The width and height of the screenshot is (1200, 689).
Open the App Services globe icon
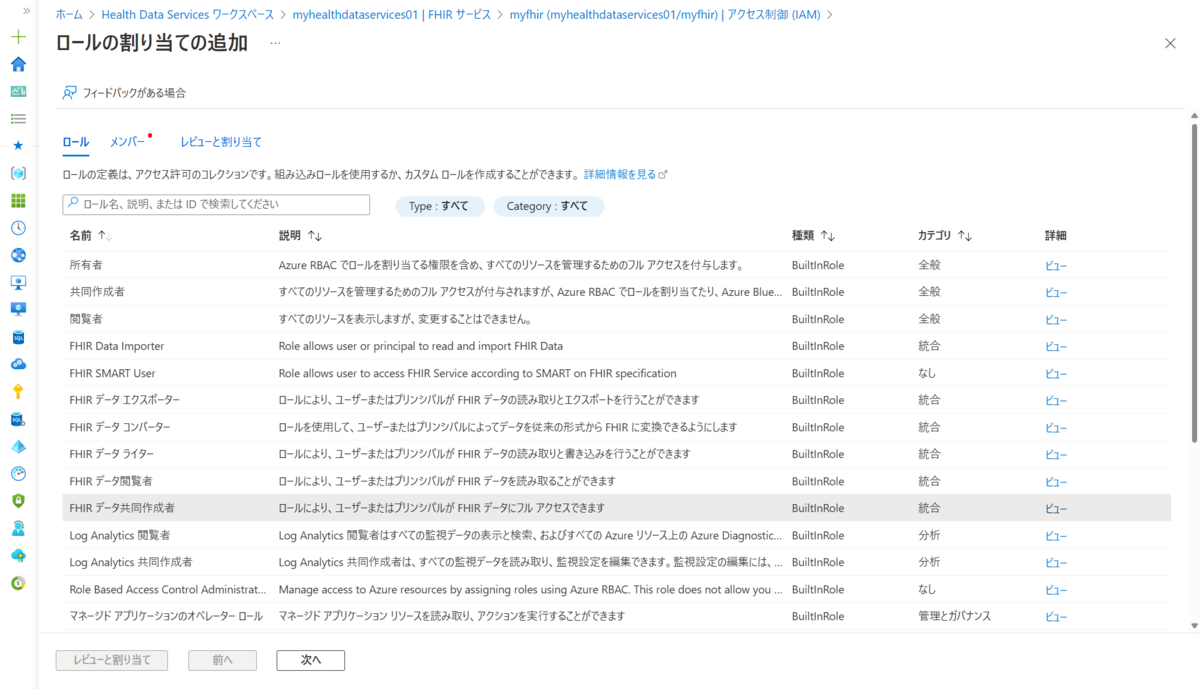(18, 255)
